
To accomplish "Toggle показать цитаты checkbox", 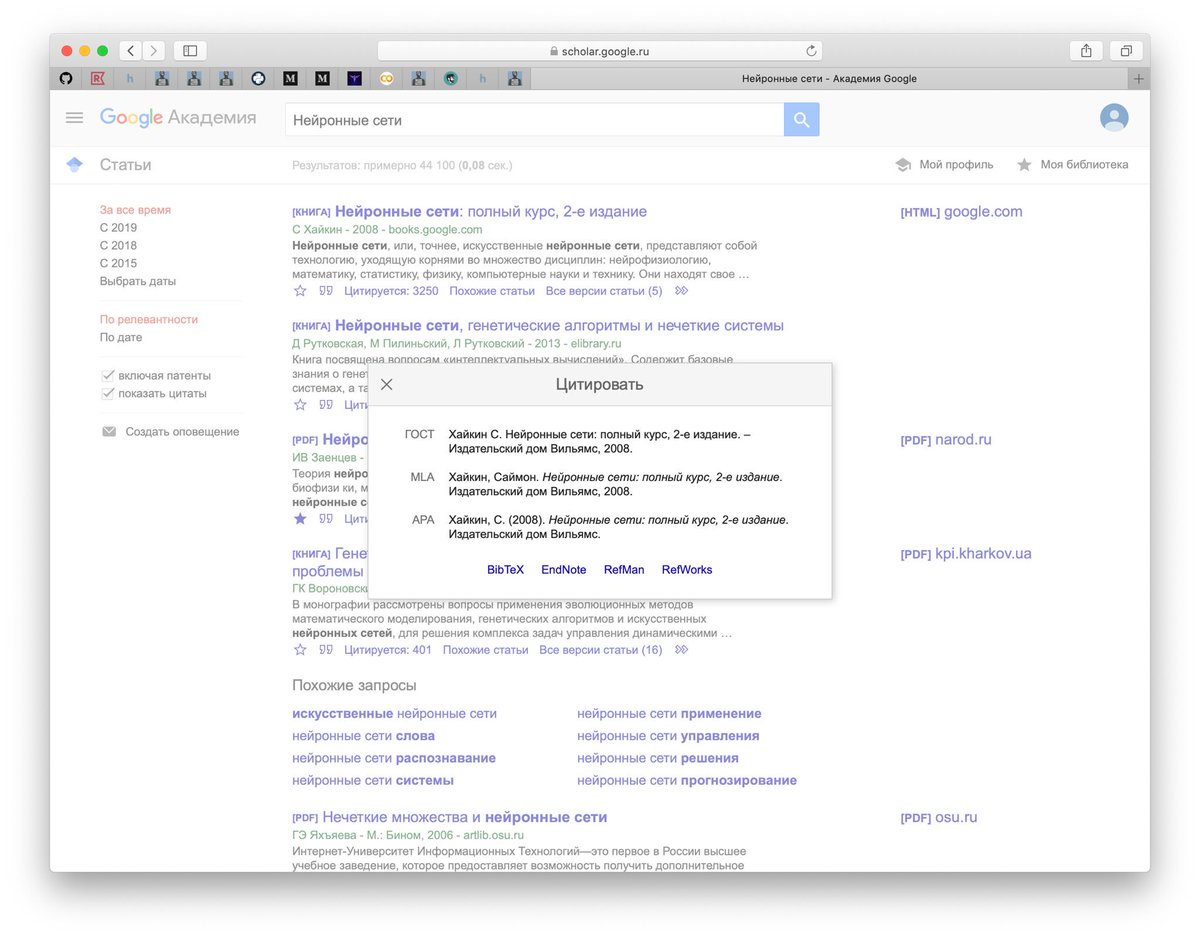I will (x=108, y=393).
